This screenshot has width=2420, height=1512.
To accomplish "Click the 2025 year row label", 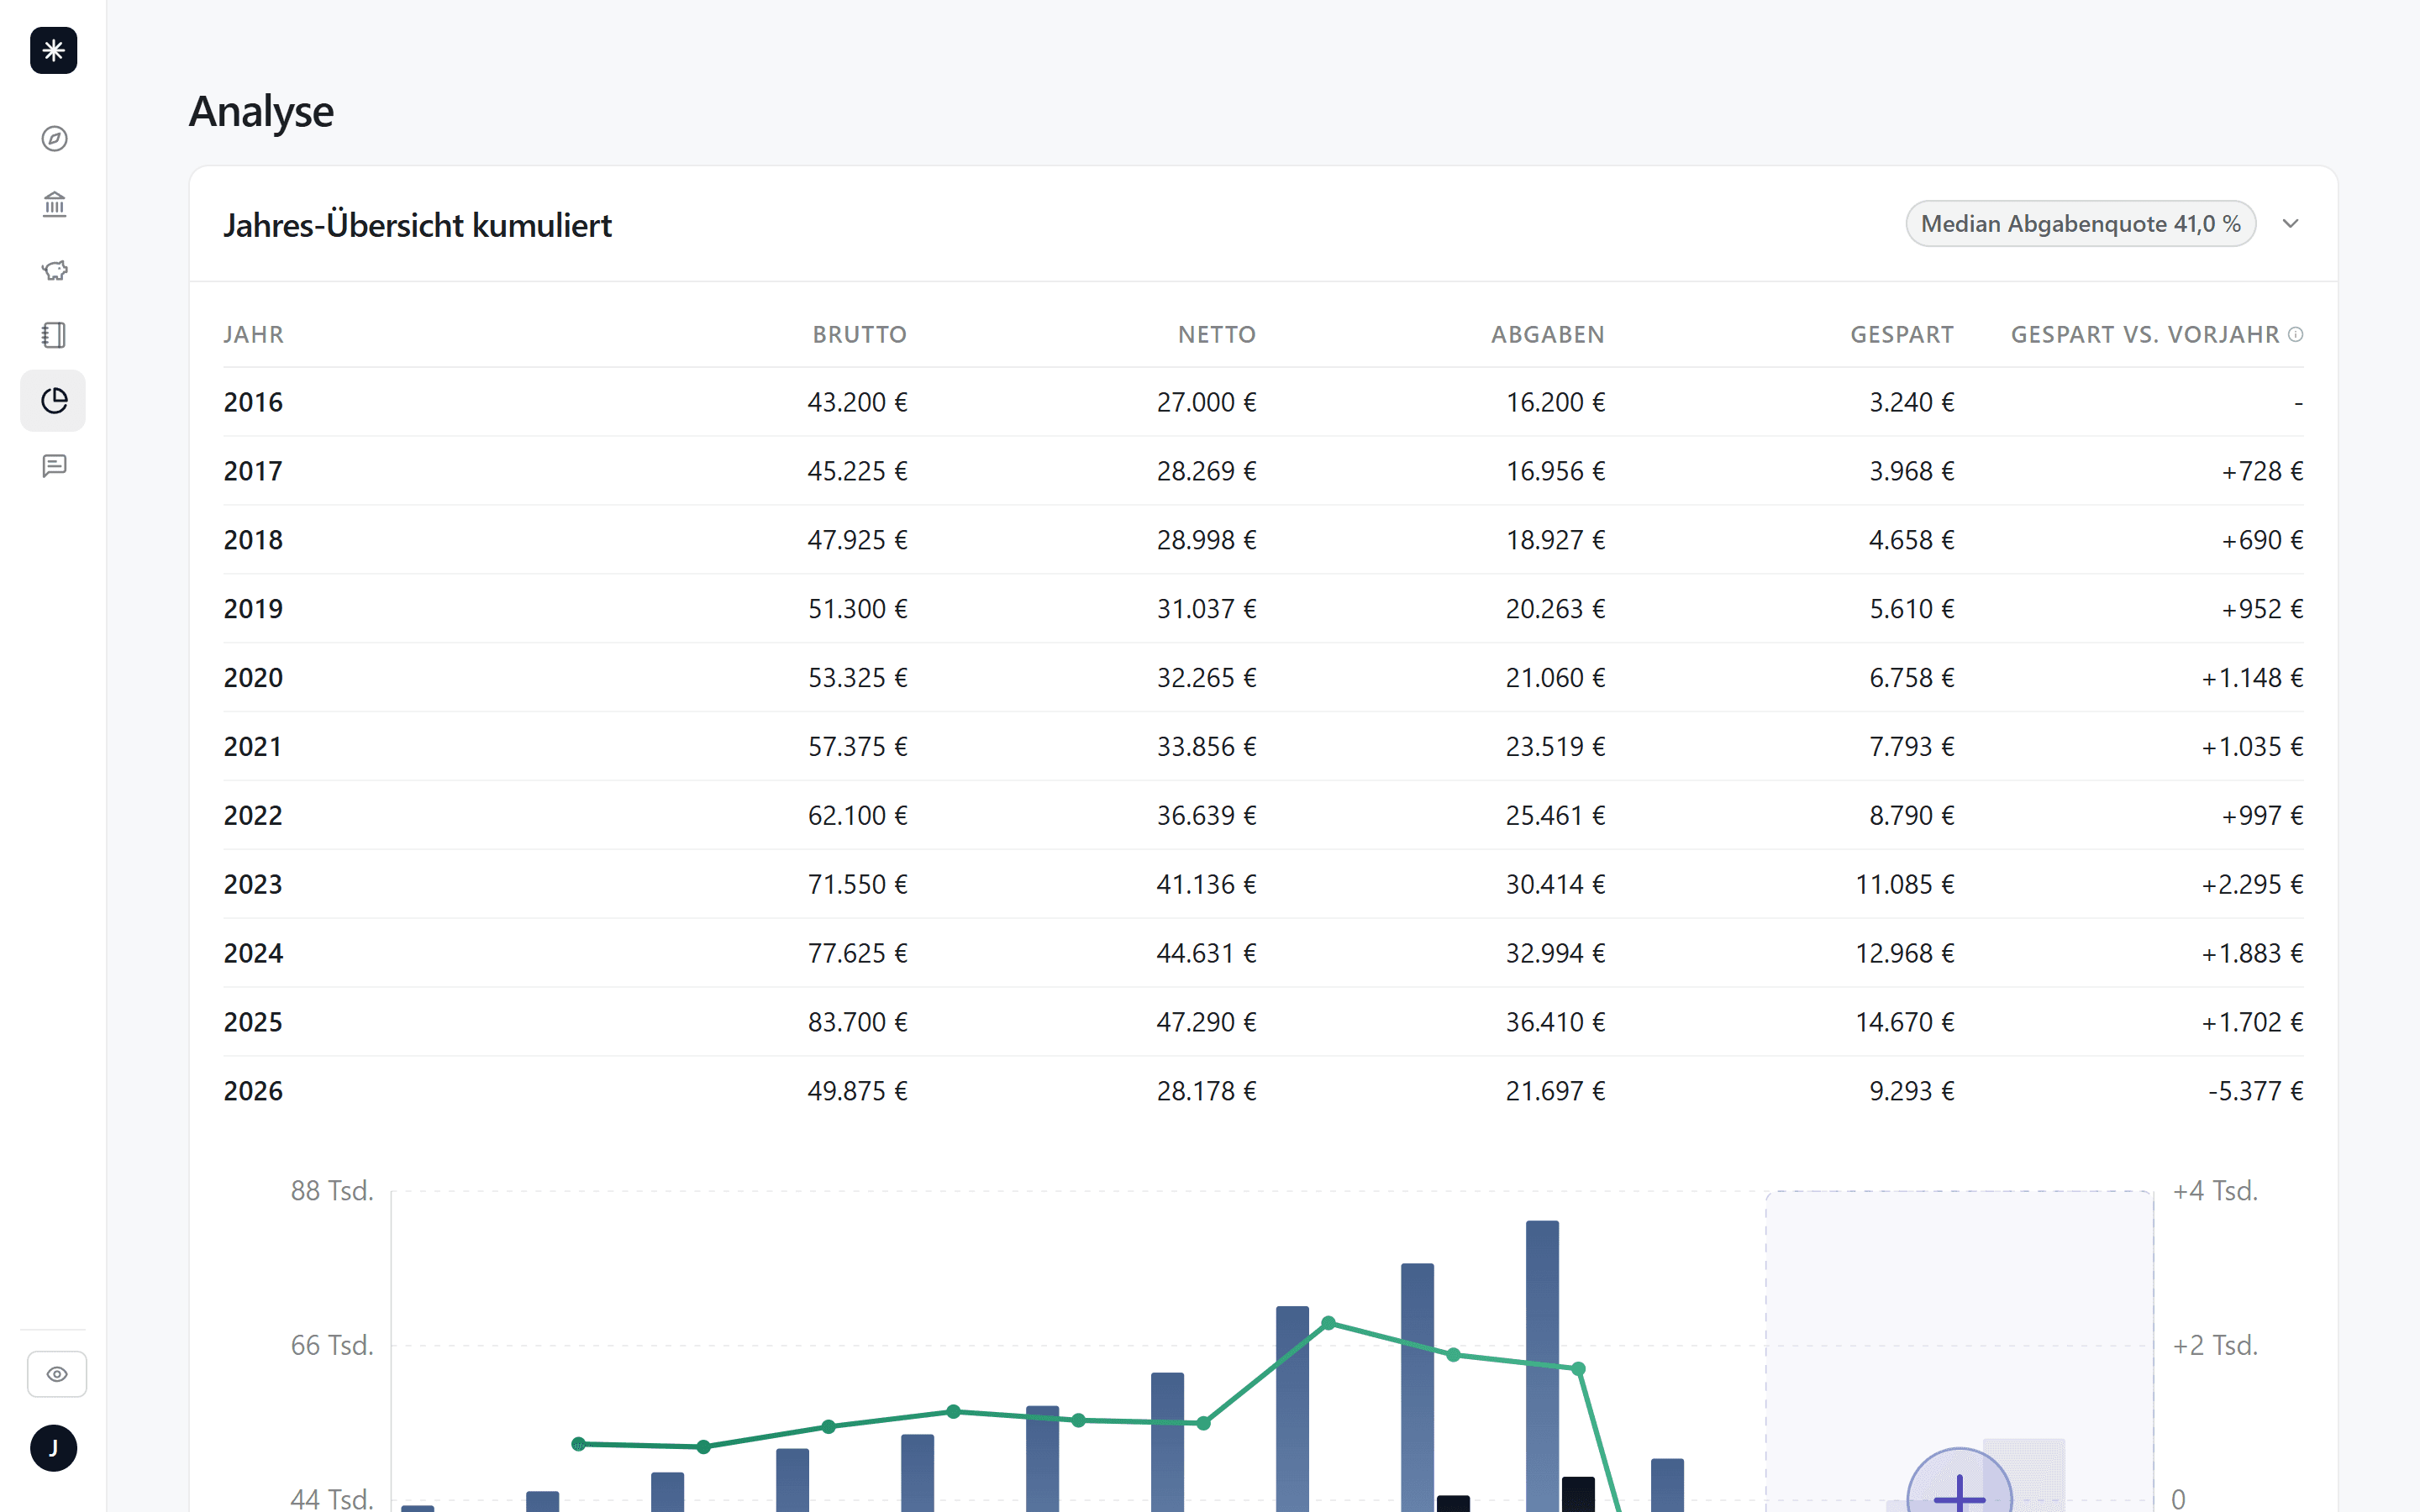I will pos(254,1024).
